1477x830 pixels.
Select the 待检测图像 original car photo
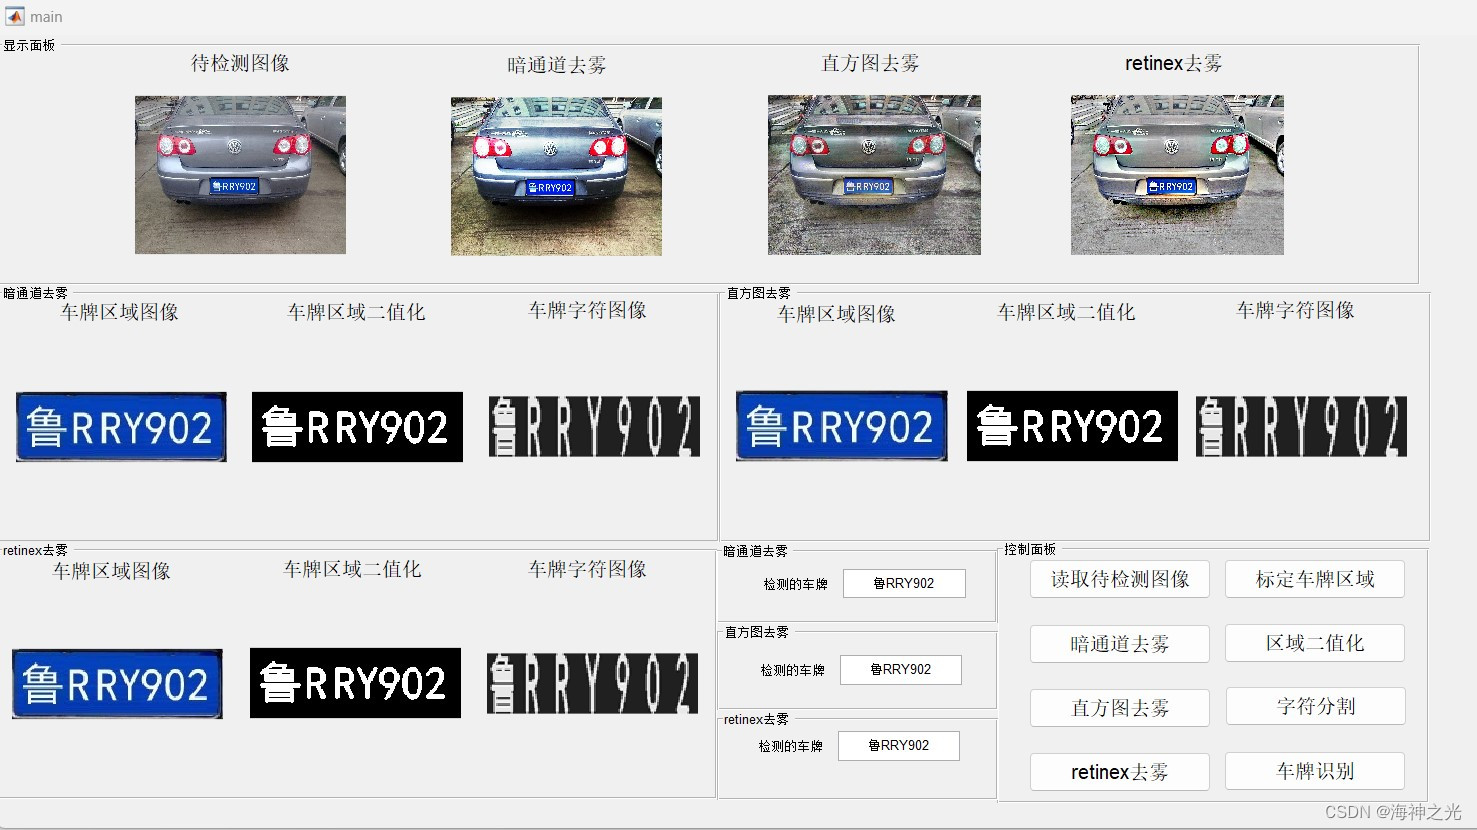[240, 175]
